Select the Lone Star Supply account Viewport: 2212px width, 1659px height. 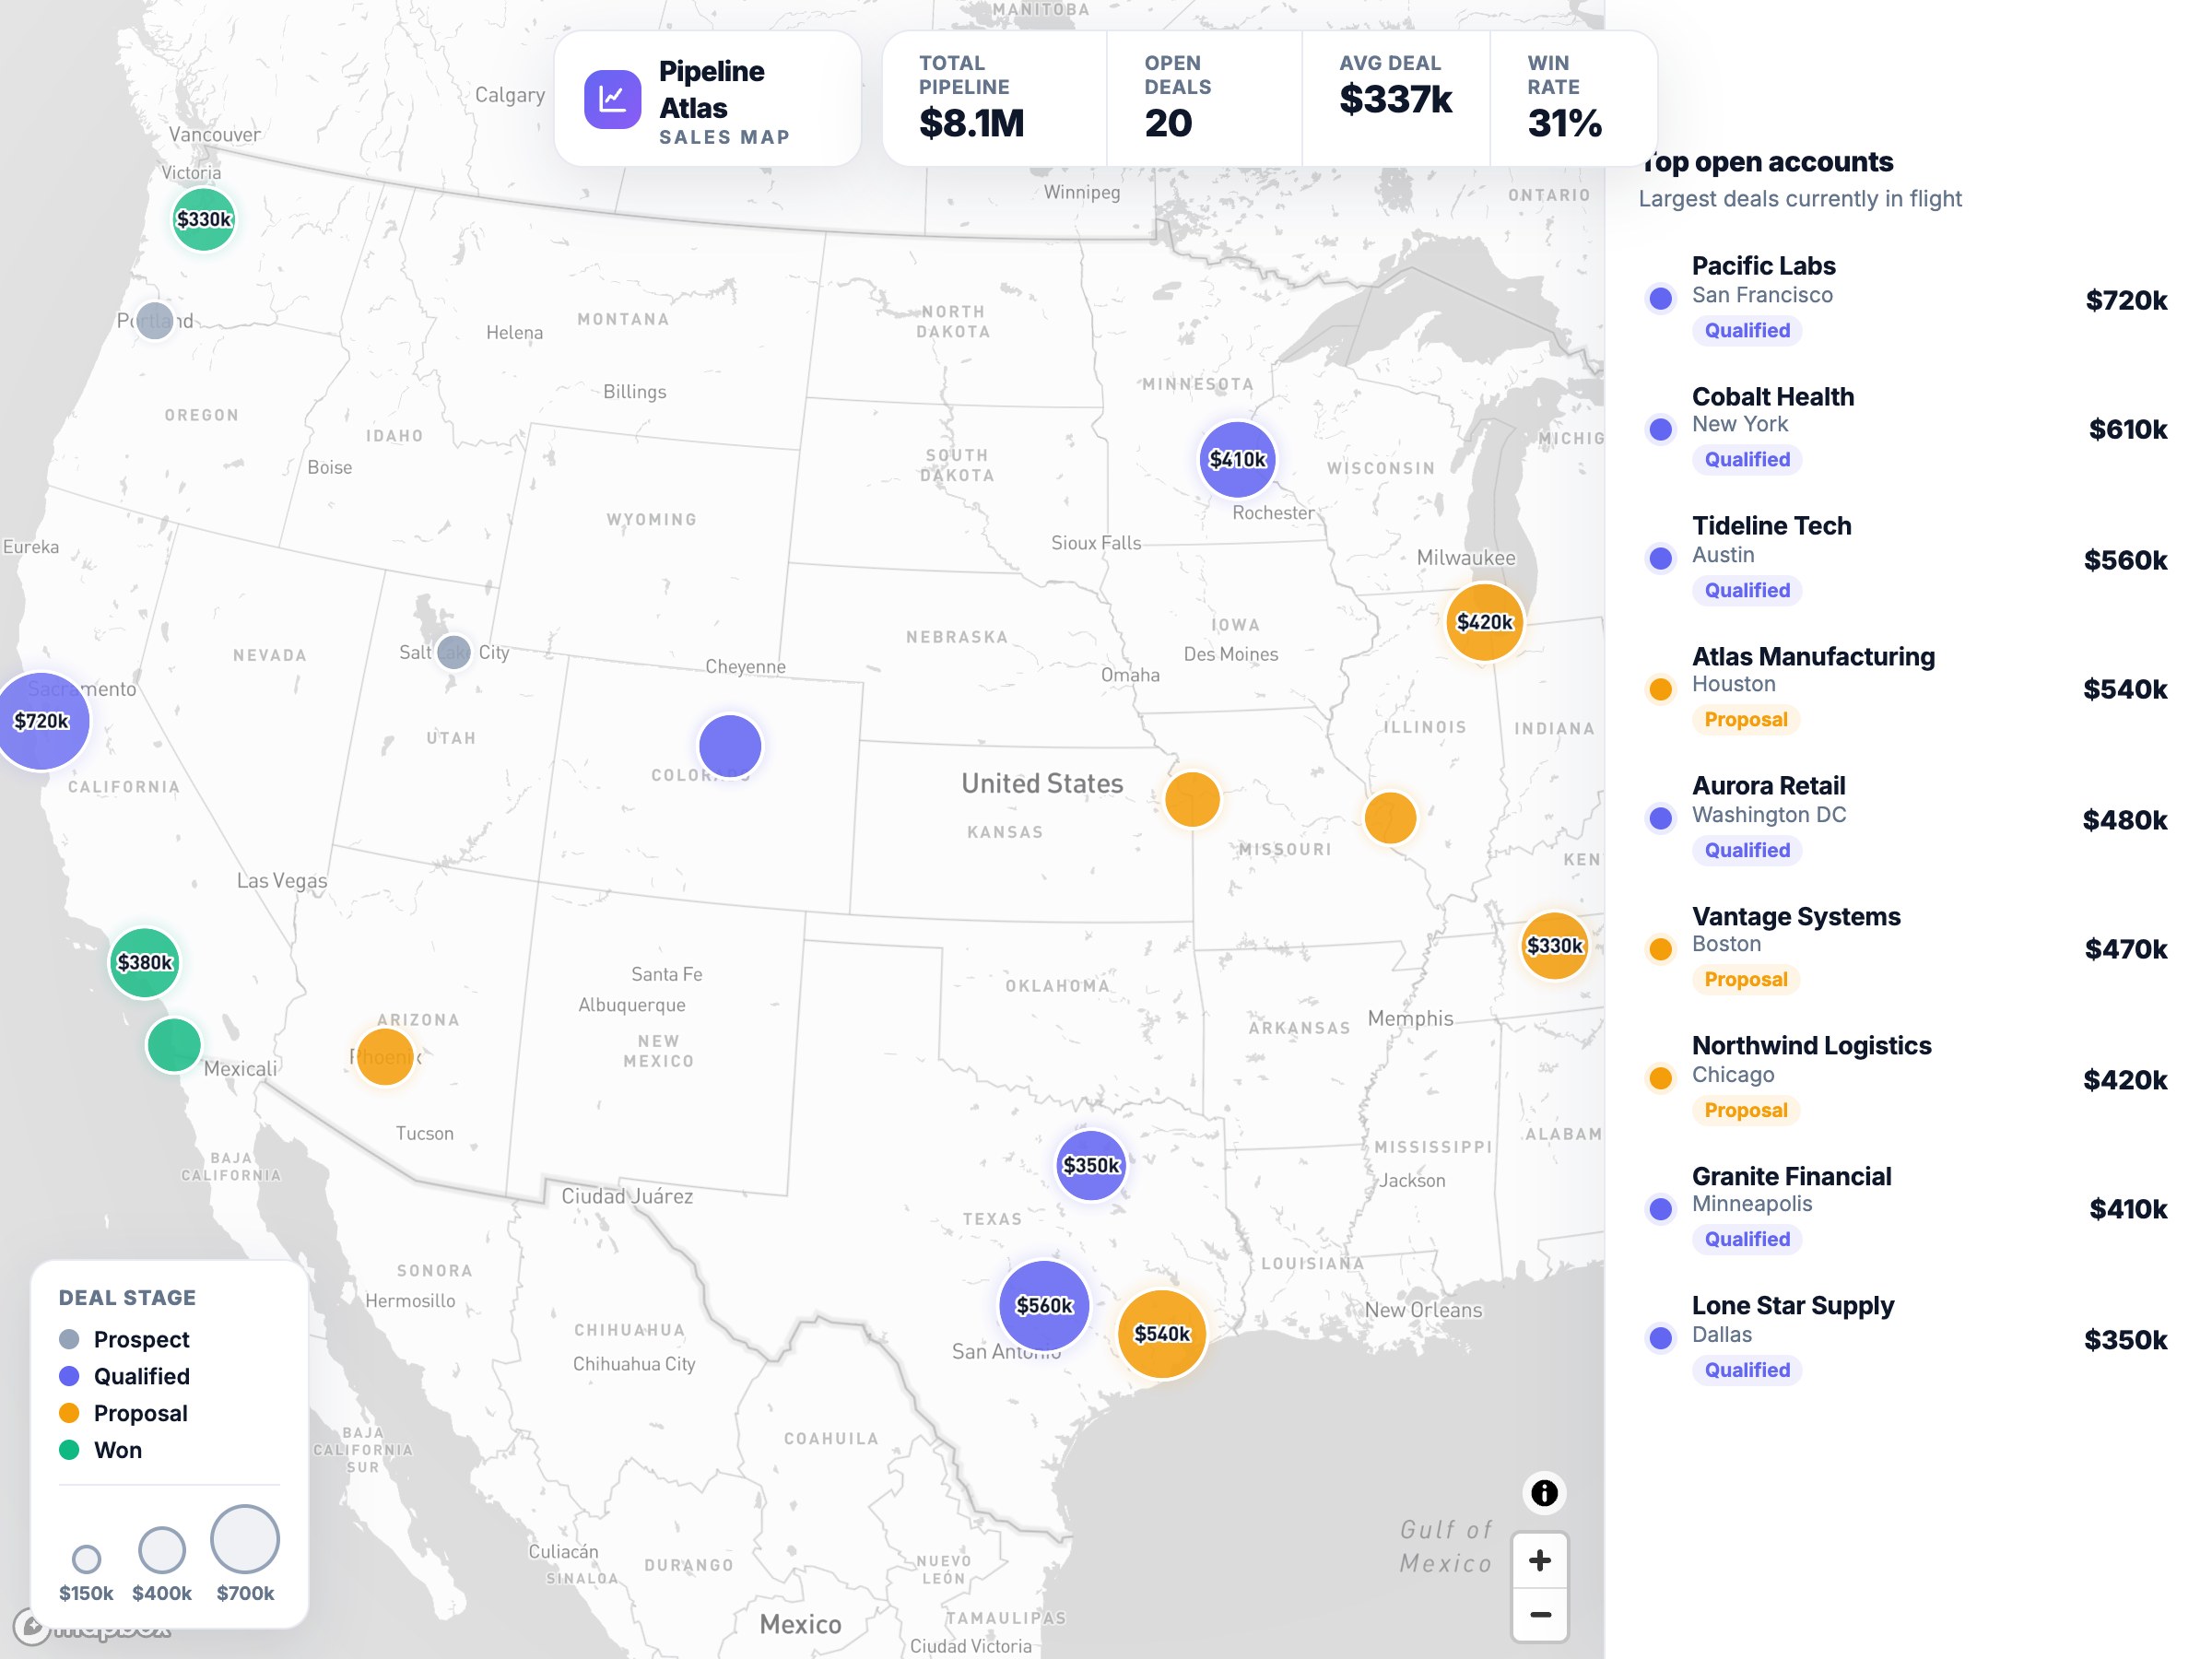click(1906, 1338)
